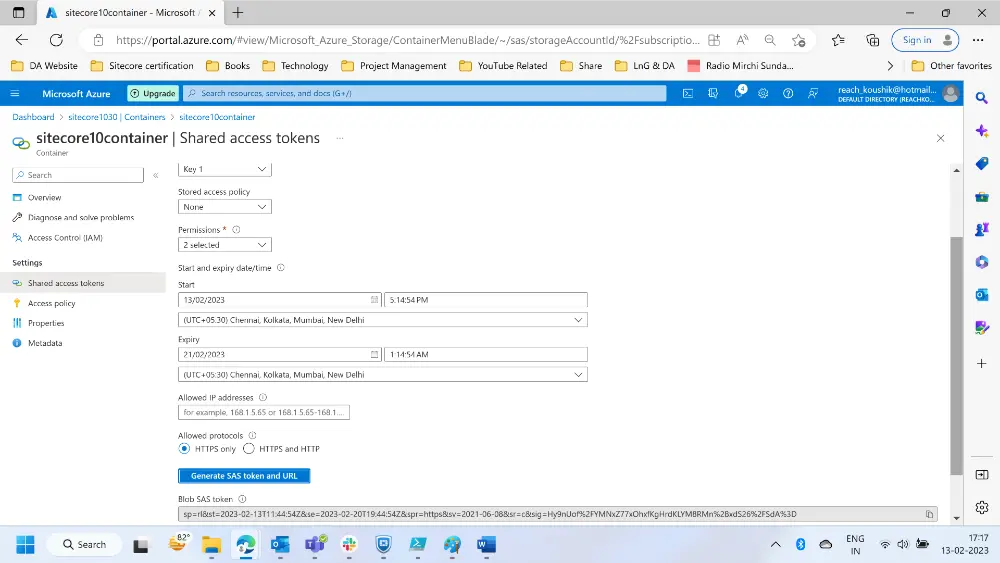Open the Start time zone dropdown
This screenshot has height=563, width=1000.
(383, 320)
